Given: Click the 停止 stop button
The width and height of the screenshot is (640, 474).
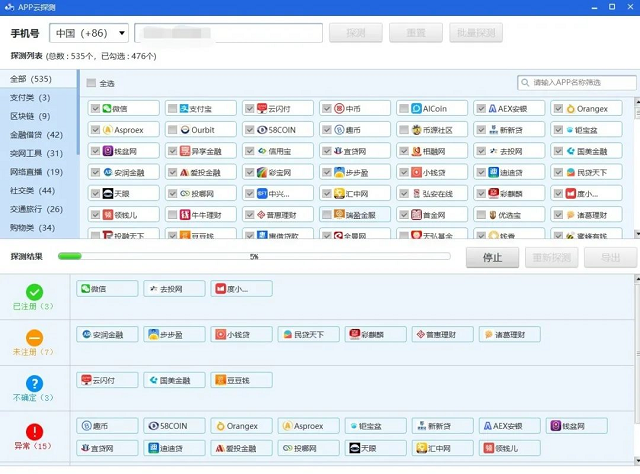Looking at the screenshot, I should (x=493, y=258).
